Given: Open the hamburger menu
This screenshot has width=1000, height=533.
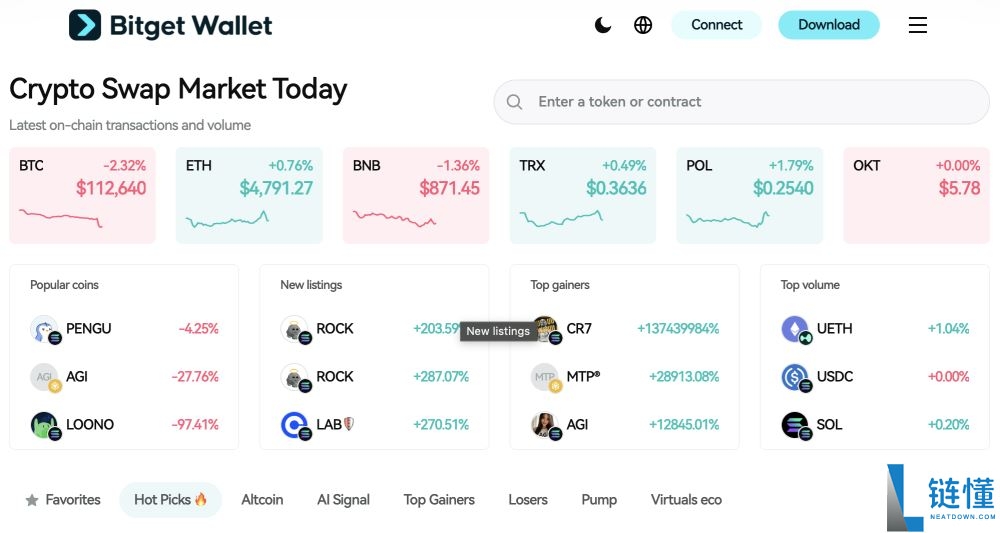Looking at the screenshot, I should coord(917,25).
